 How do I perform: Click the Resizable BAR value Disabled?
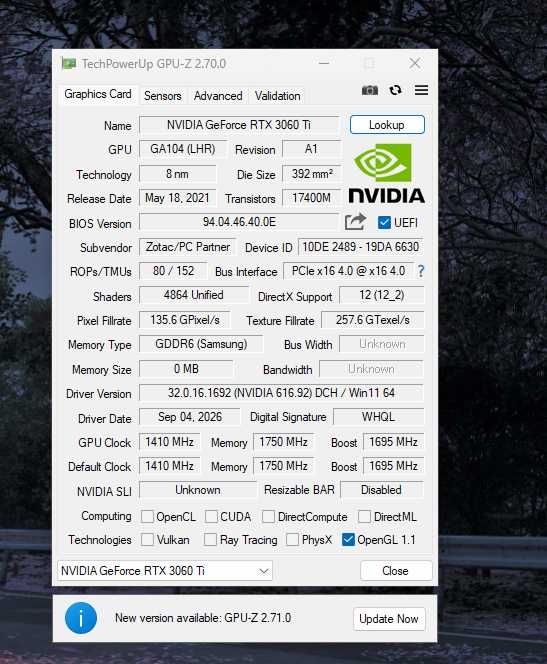[x=381, y=490]
